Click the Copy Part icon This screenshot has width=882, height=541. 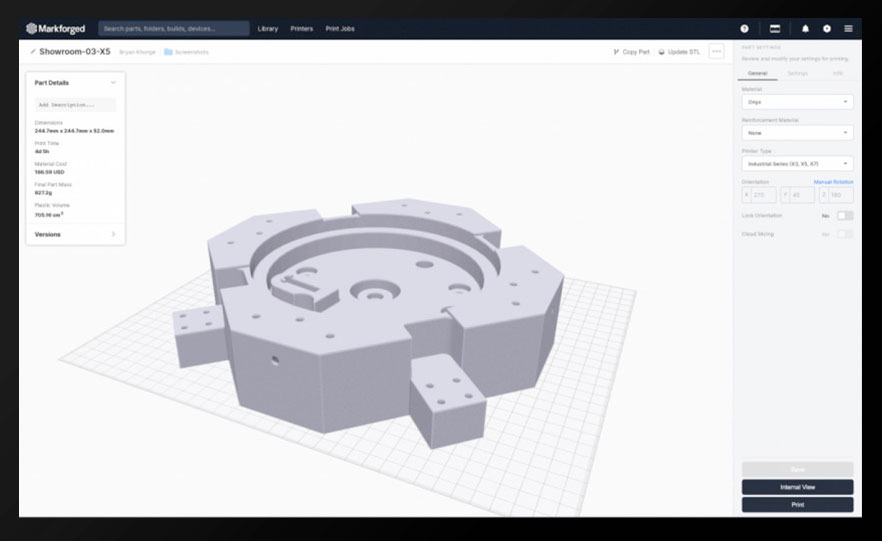[x=616, y=52]
